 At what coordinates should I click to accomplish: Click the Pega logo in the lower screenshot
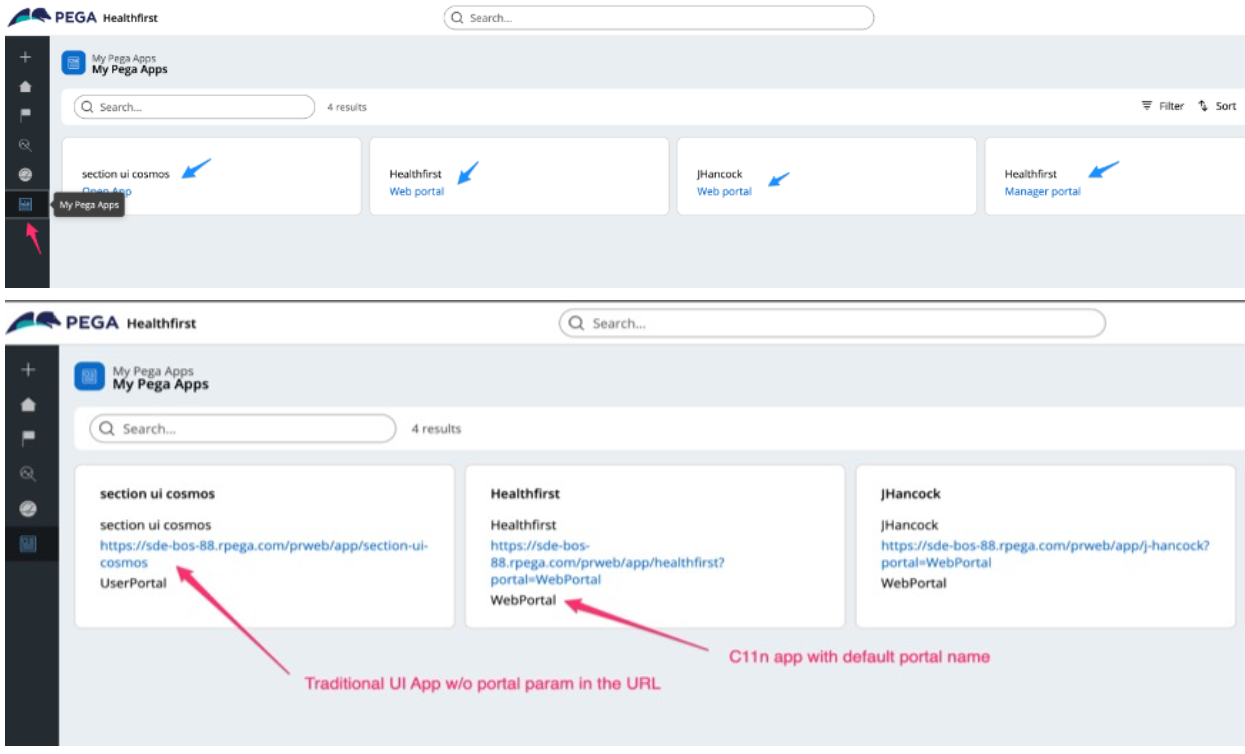coord(62,323)
